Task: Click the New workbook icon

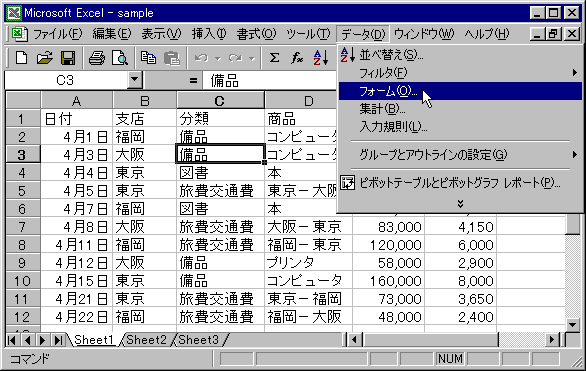Action: tap(21, 58)
